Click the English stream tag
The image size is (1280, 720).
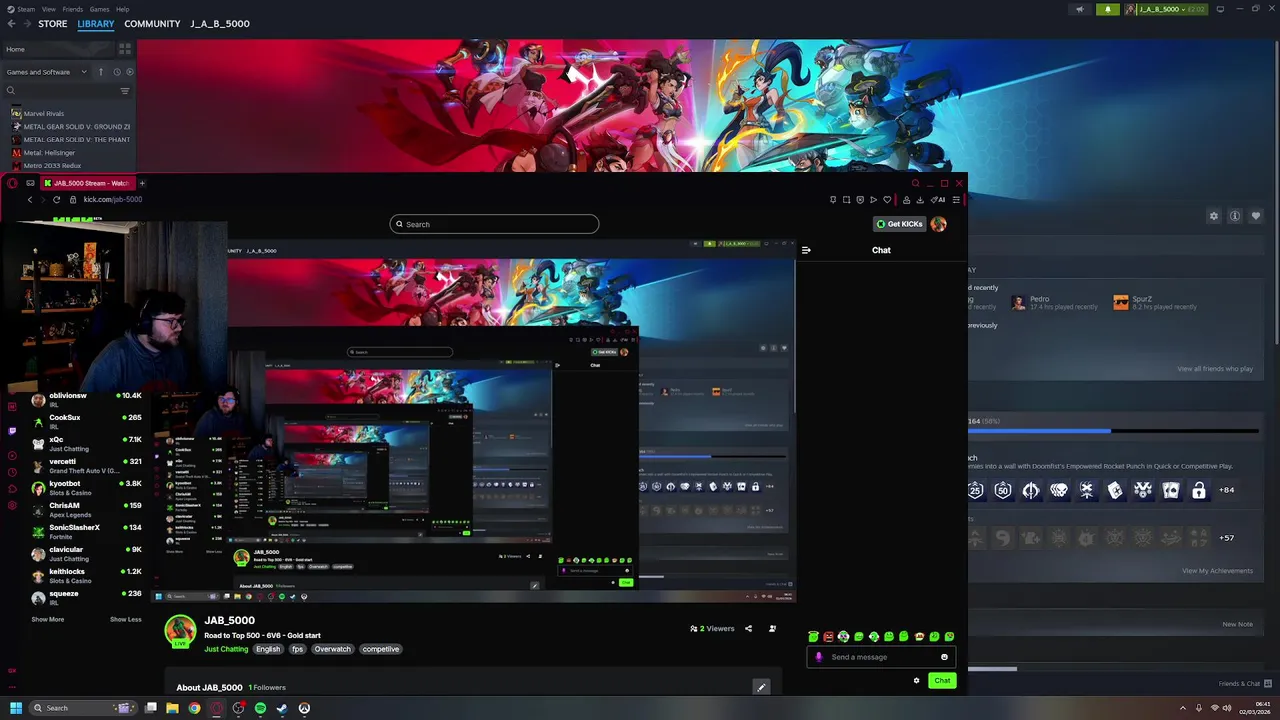tap(268, 649)
